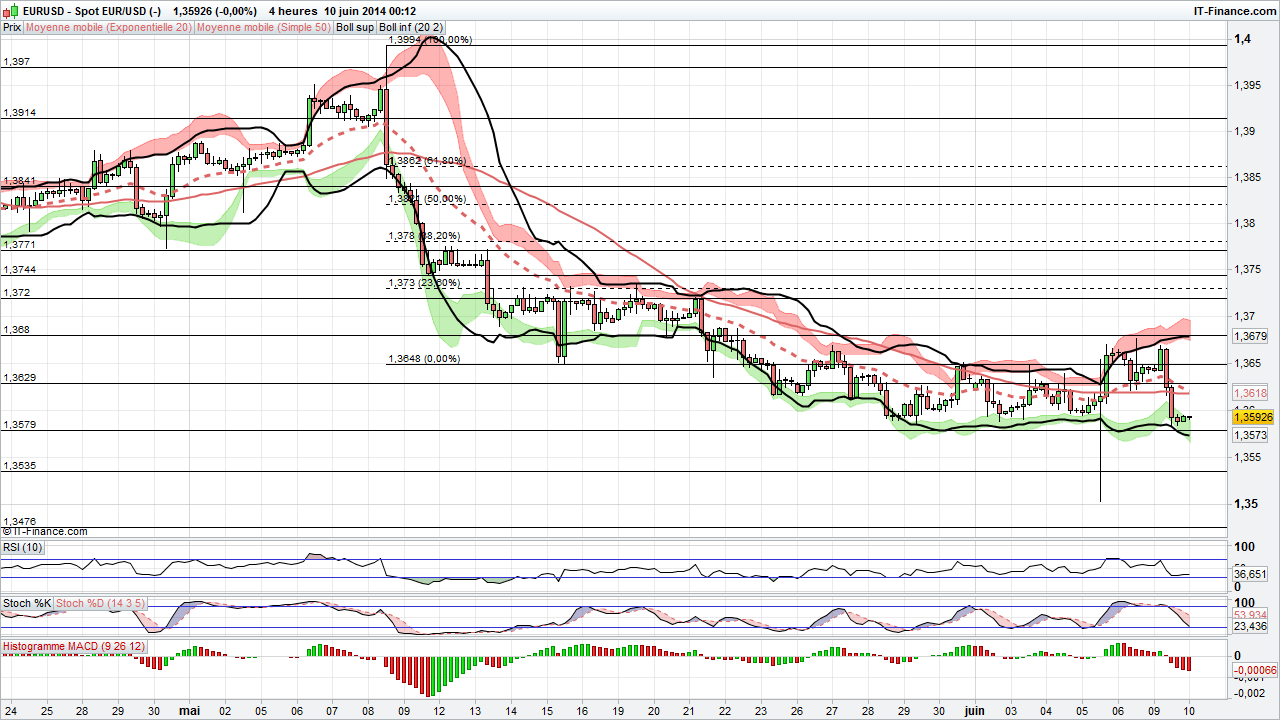The height and width of the screenshot is (720, 1280).
Task: Select the Prix indicator label
Action: click(11, 27)
